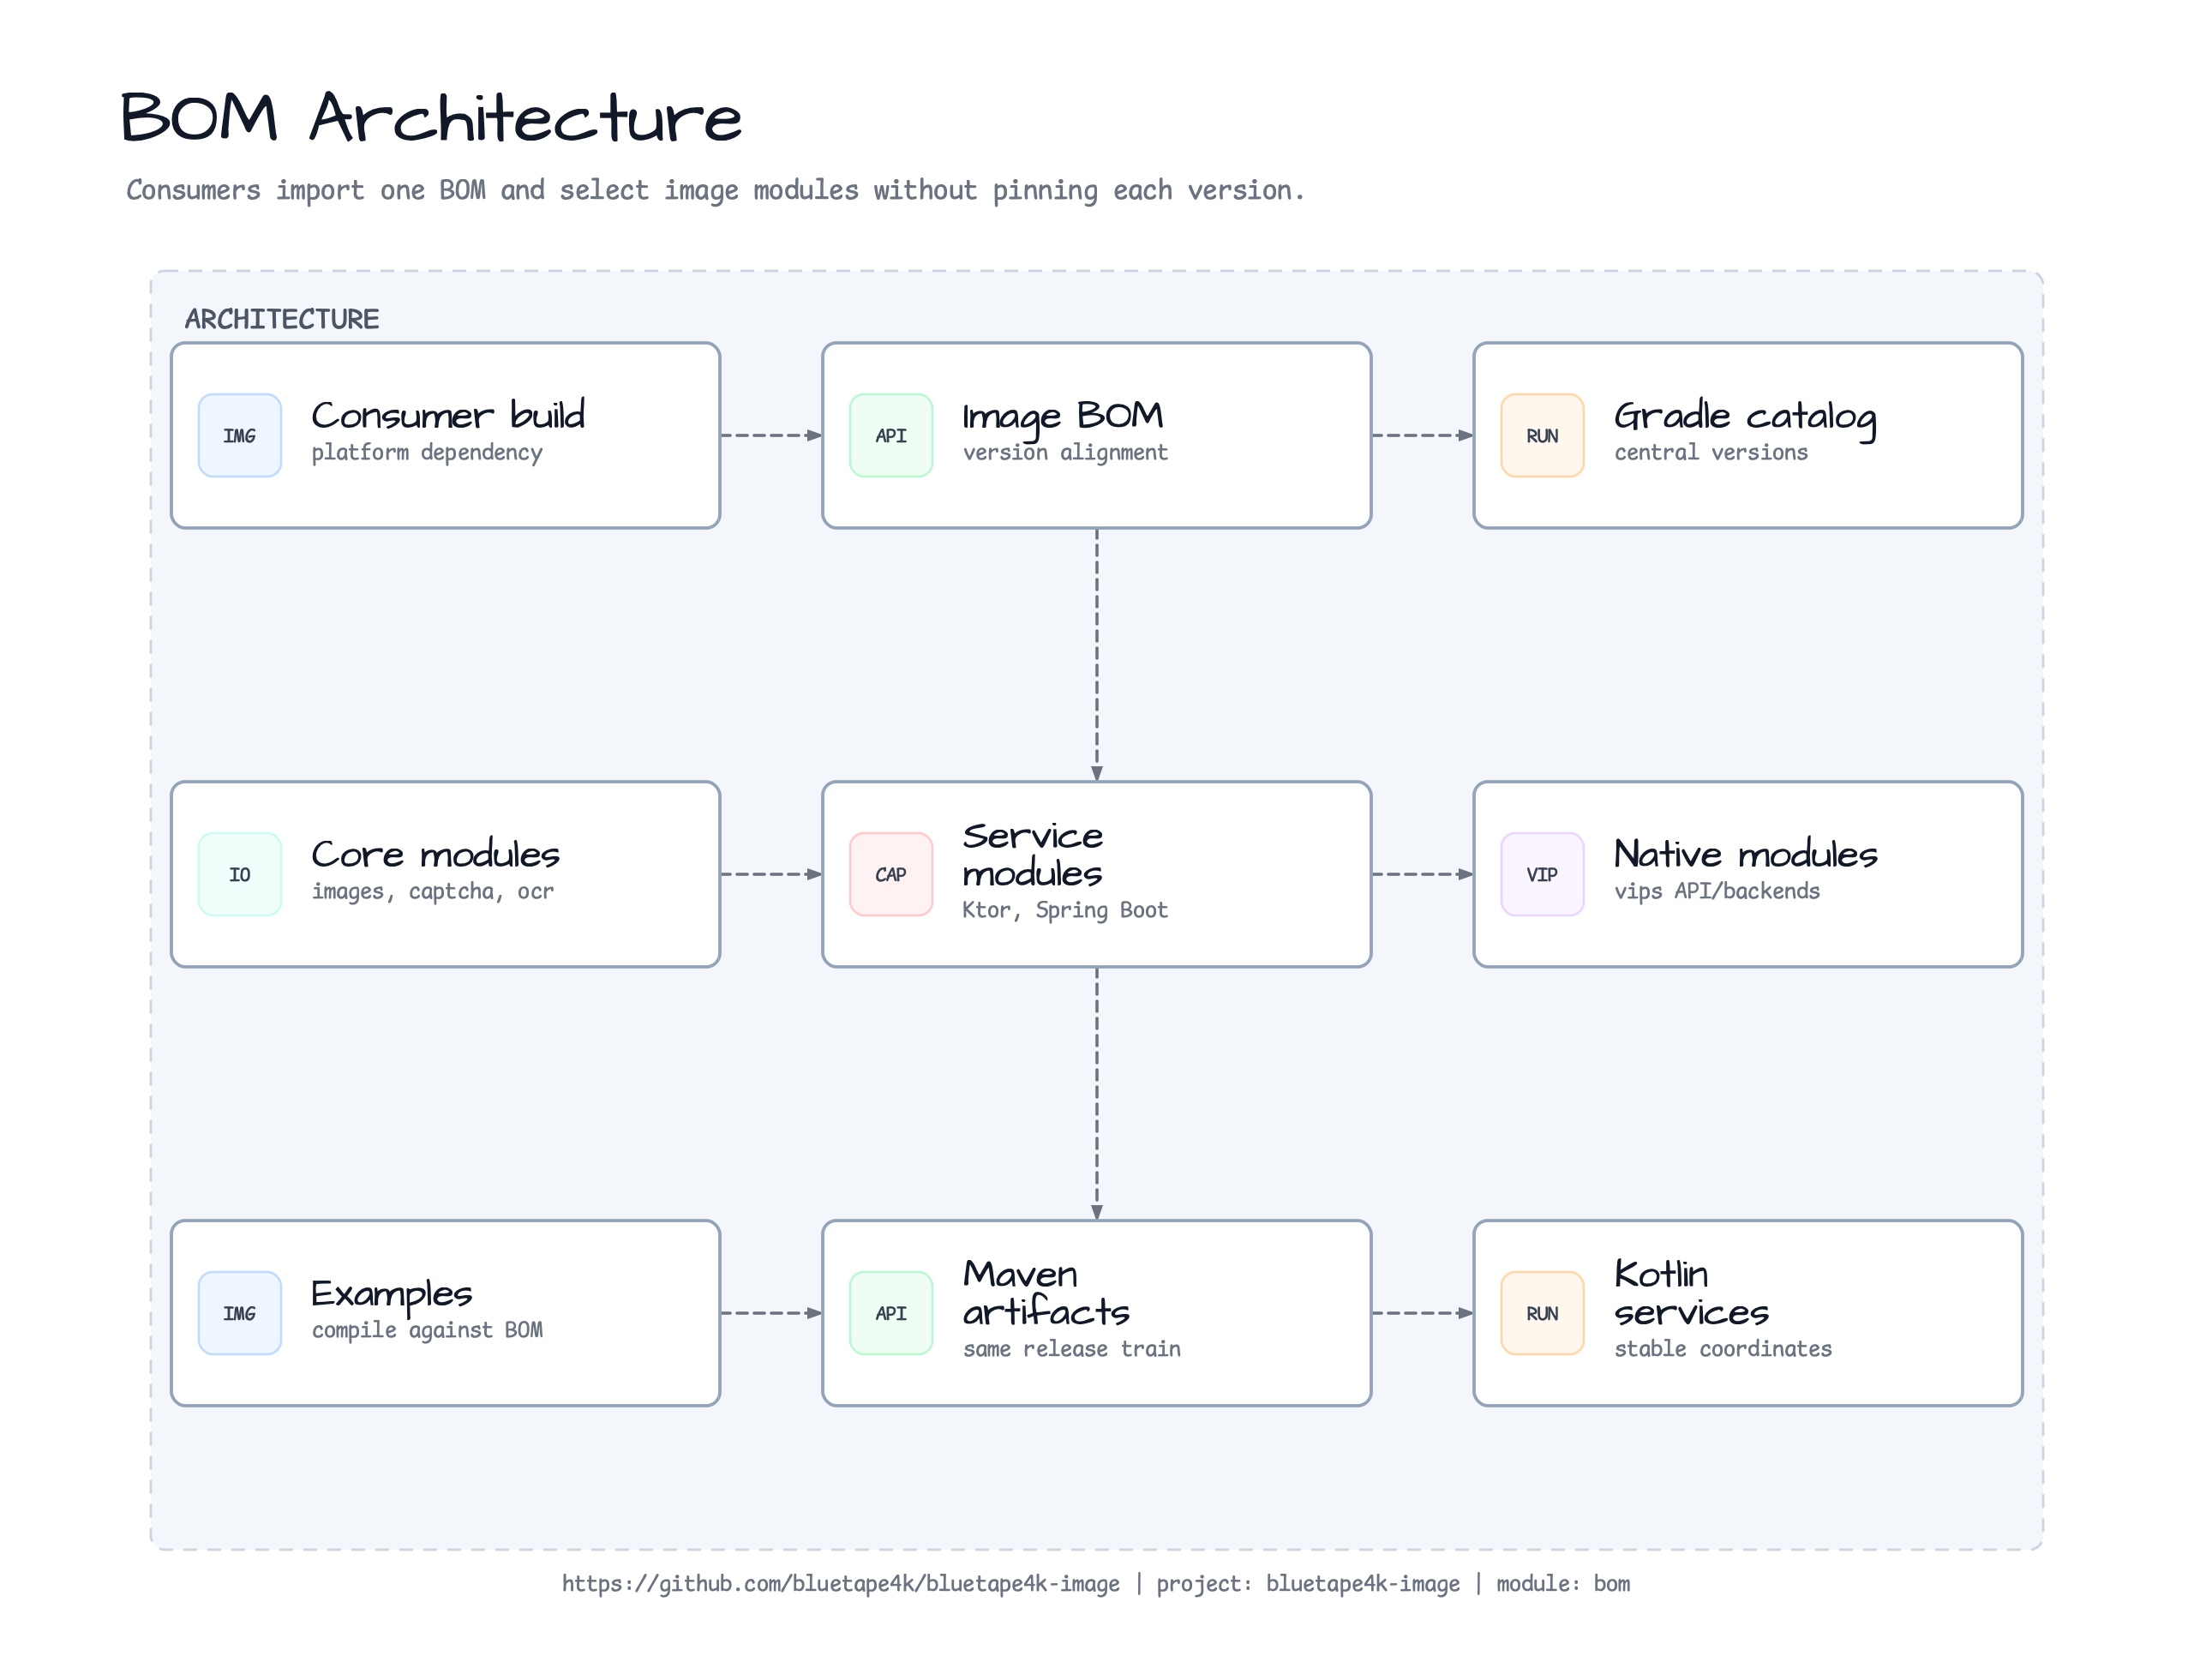
Task: Click the arrow from Consumer build to Image BOM
Action: [x=771, y=435]
